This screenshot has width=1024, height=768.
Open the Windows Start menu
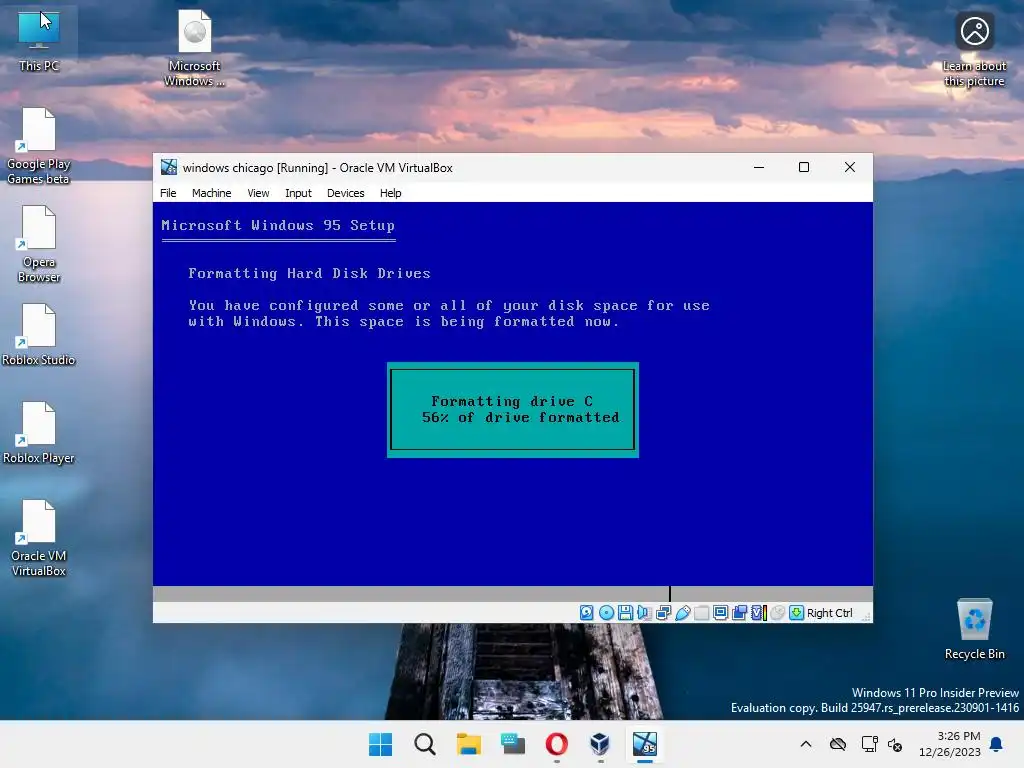[x=381, y=744]
